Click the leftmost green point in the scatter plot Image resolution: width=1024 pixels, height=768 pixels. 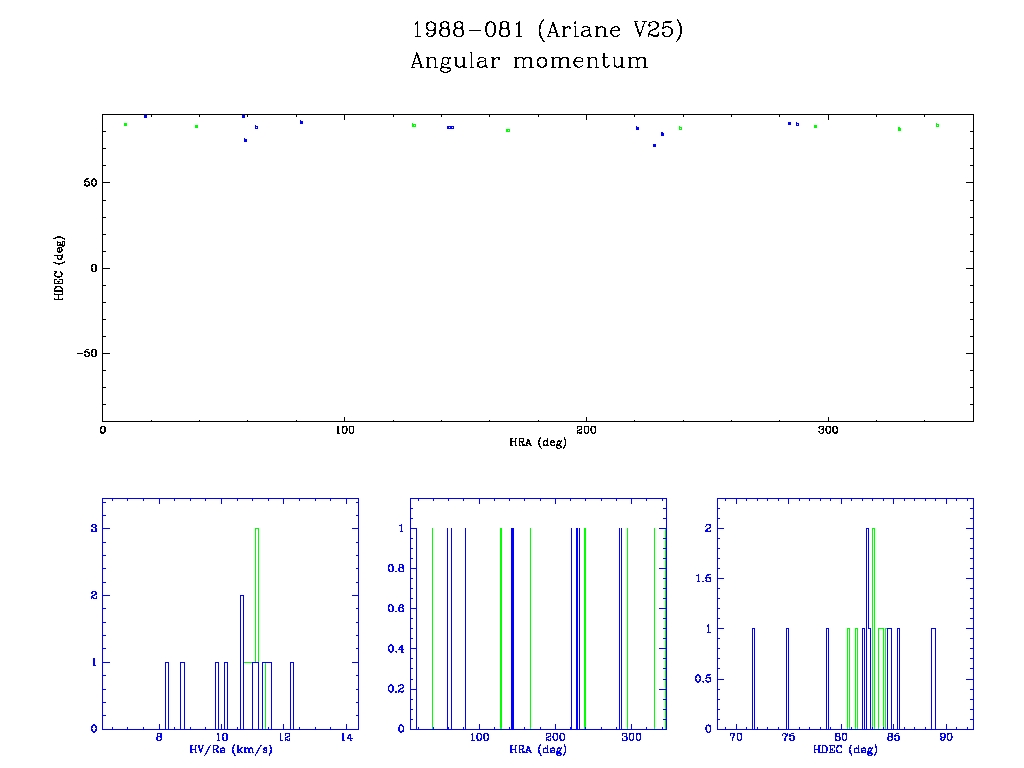point(125,125)
